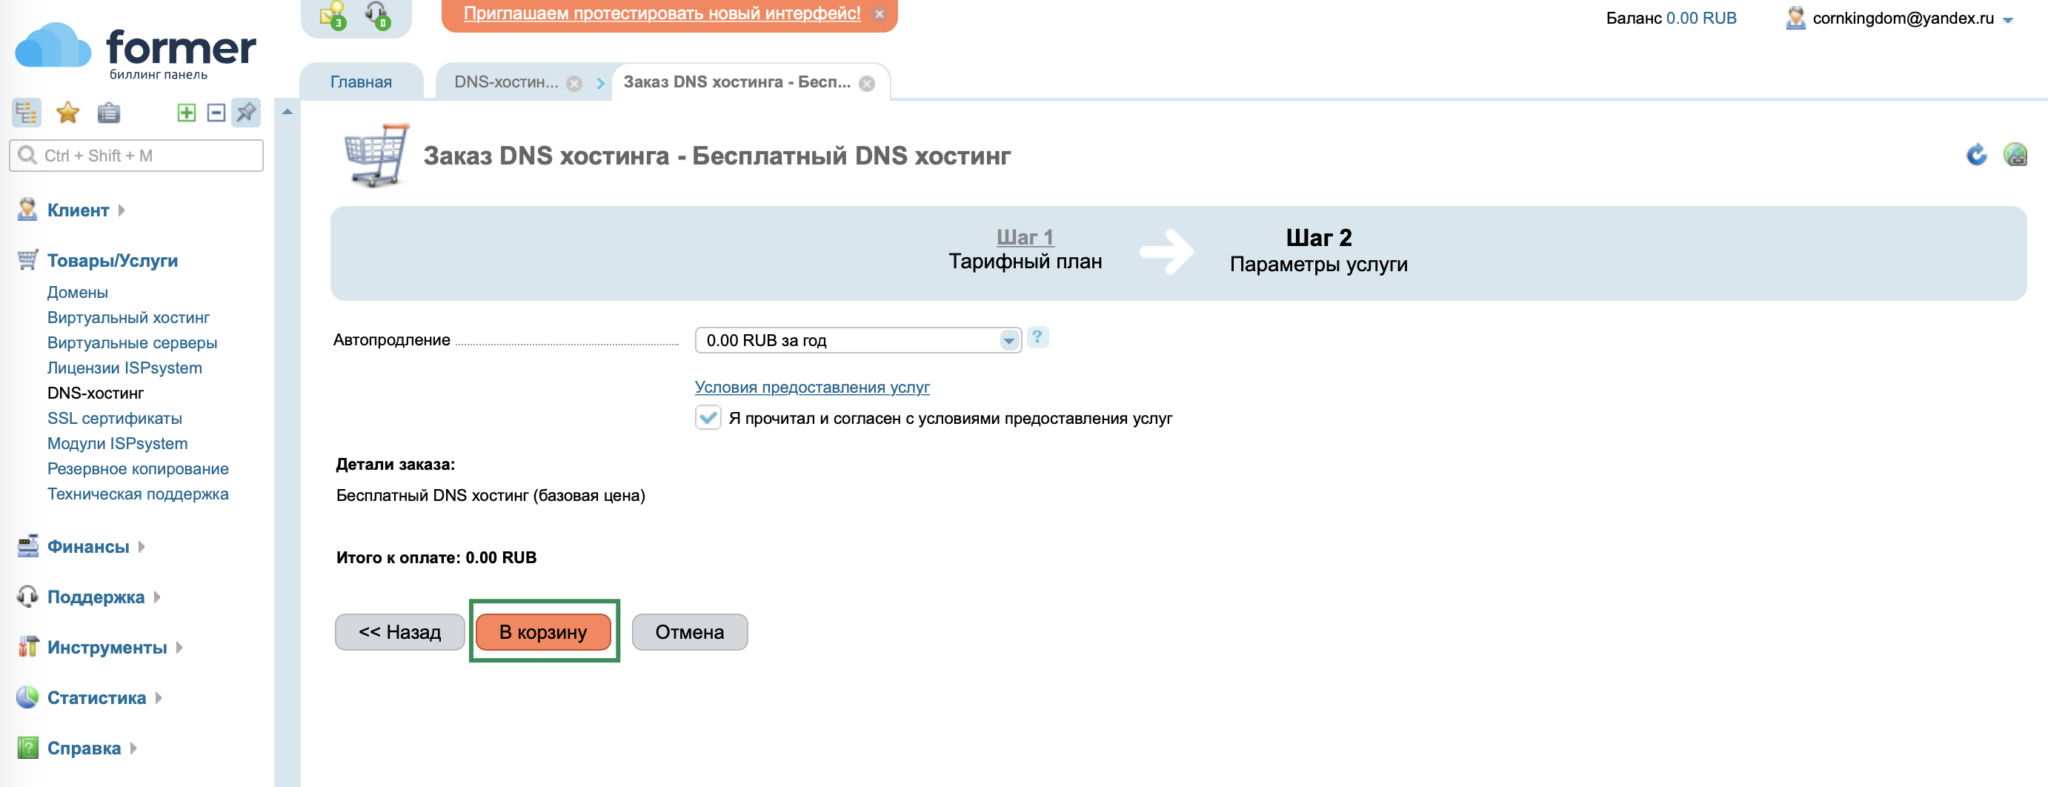Expand the Поддержка menu section

click(96, 597)
